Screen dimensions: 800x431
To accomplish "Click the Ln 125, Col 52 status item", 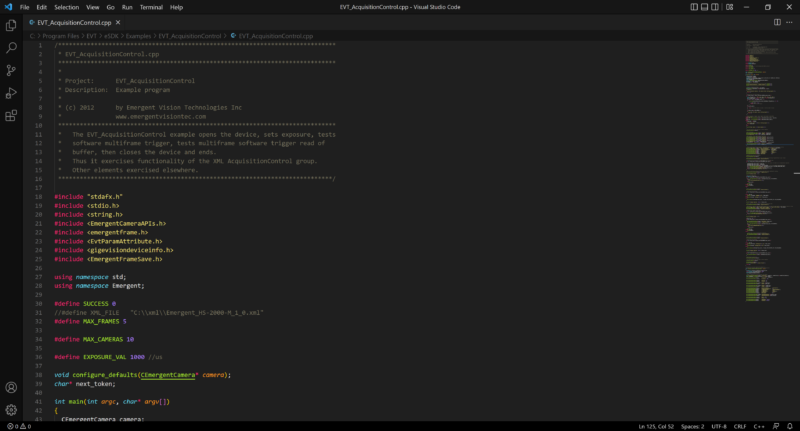I will click(655, 426).
